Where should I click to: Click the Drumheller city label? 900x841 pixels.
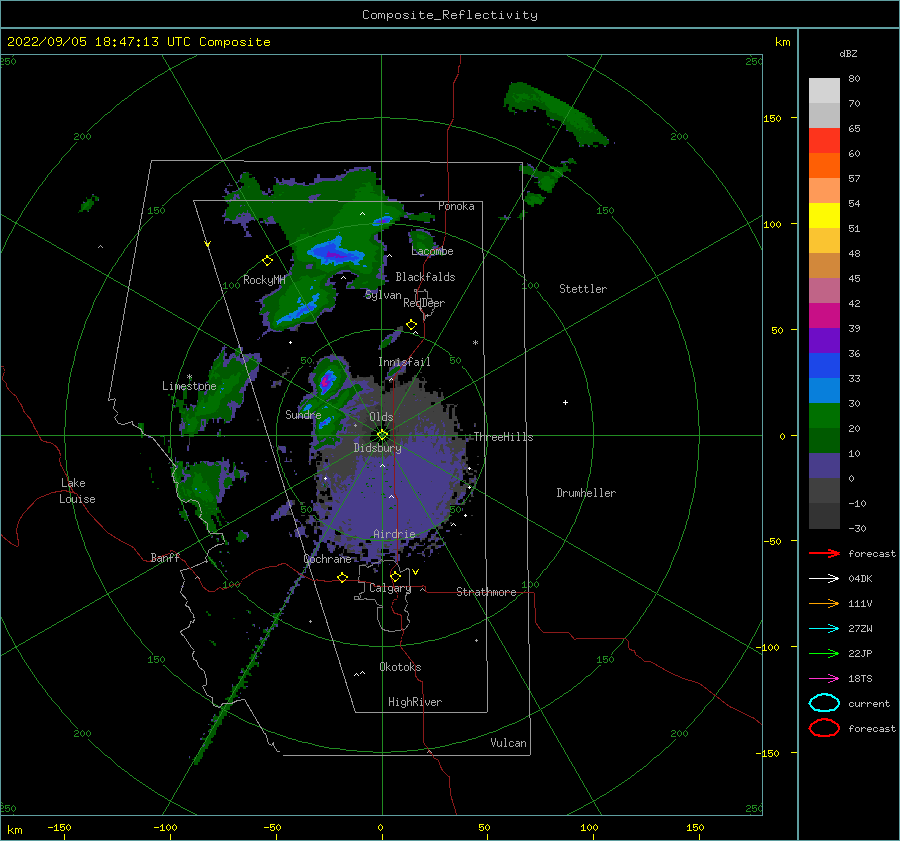pyautogui.click(x=586, y=493)
